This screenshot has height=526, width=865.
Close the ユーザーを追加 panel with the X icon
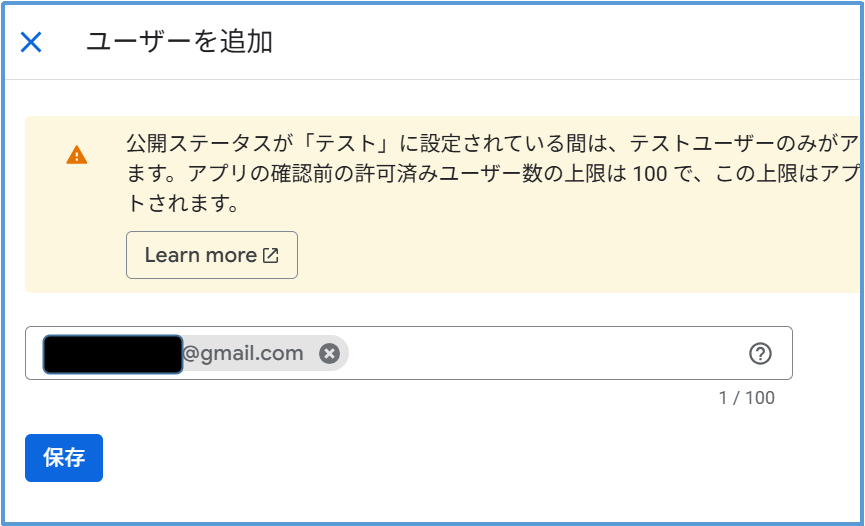pyautogui.click(x=31, y=42)
